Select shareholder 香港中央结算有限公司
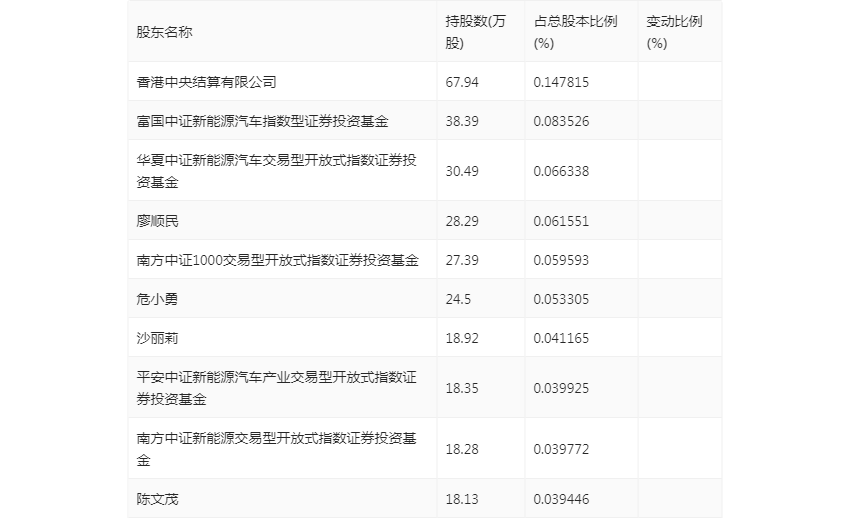This screenshot has width=850, height=518. coord(207,82)
